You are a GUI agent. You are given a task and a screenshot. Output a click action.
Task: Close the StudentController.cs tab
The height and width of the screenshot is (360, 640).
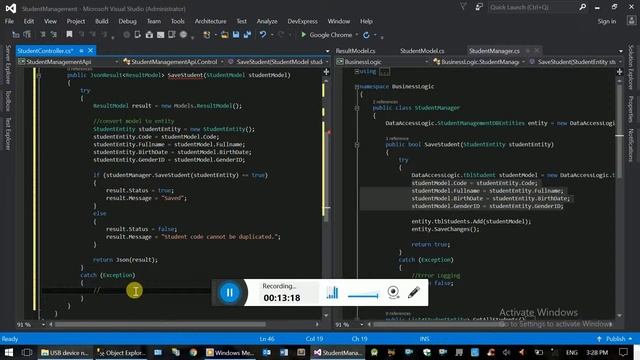click(x=90, y=51)
